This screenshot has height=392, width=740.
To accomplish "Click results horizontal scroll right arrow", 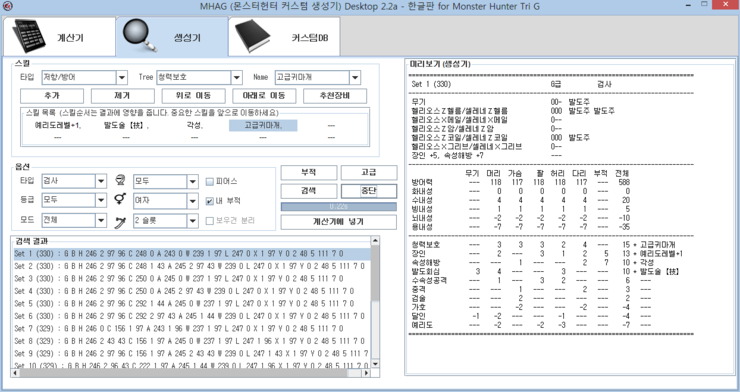I will (367, 373).
